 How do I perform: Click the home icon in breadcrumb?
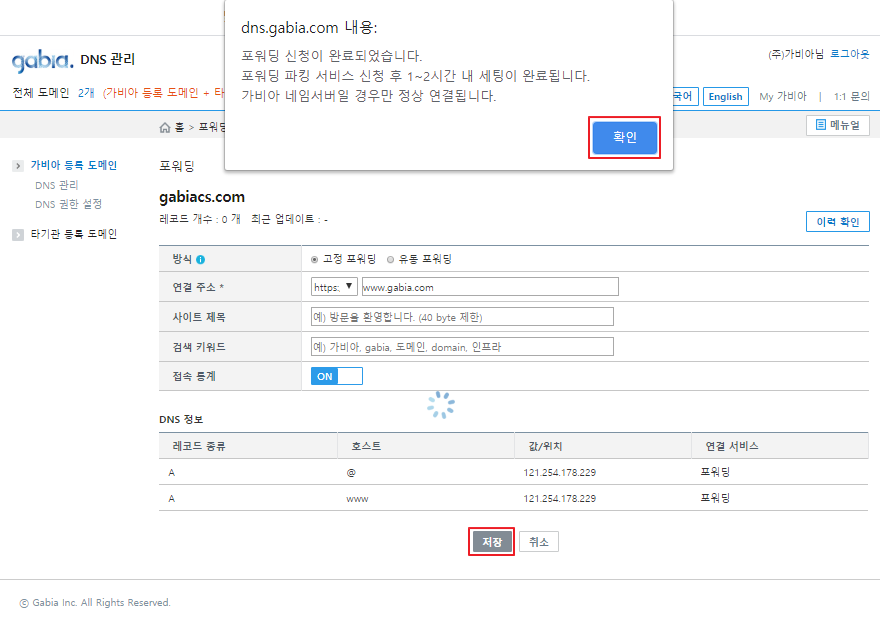[164, 127]
